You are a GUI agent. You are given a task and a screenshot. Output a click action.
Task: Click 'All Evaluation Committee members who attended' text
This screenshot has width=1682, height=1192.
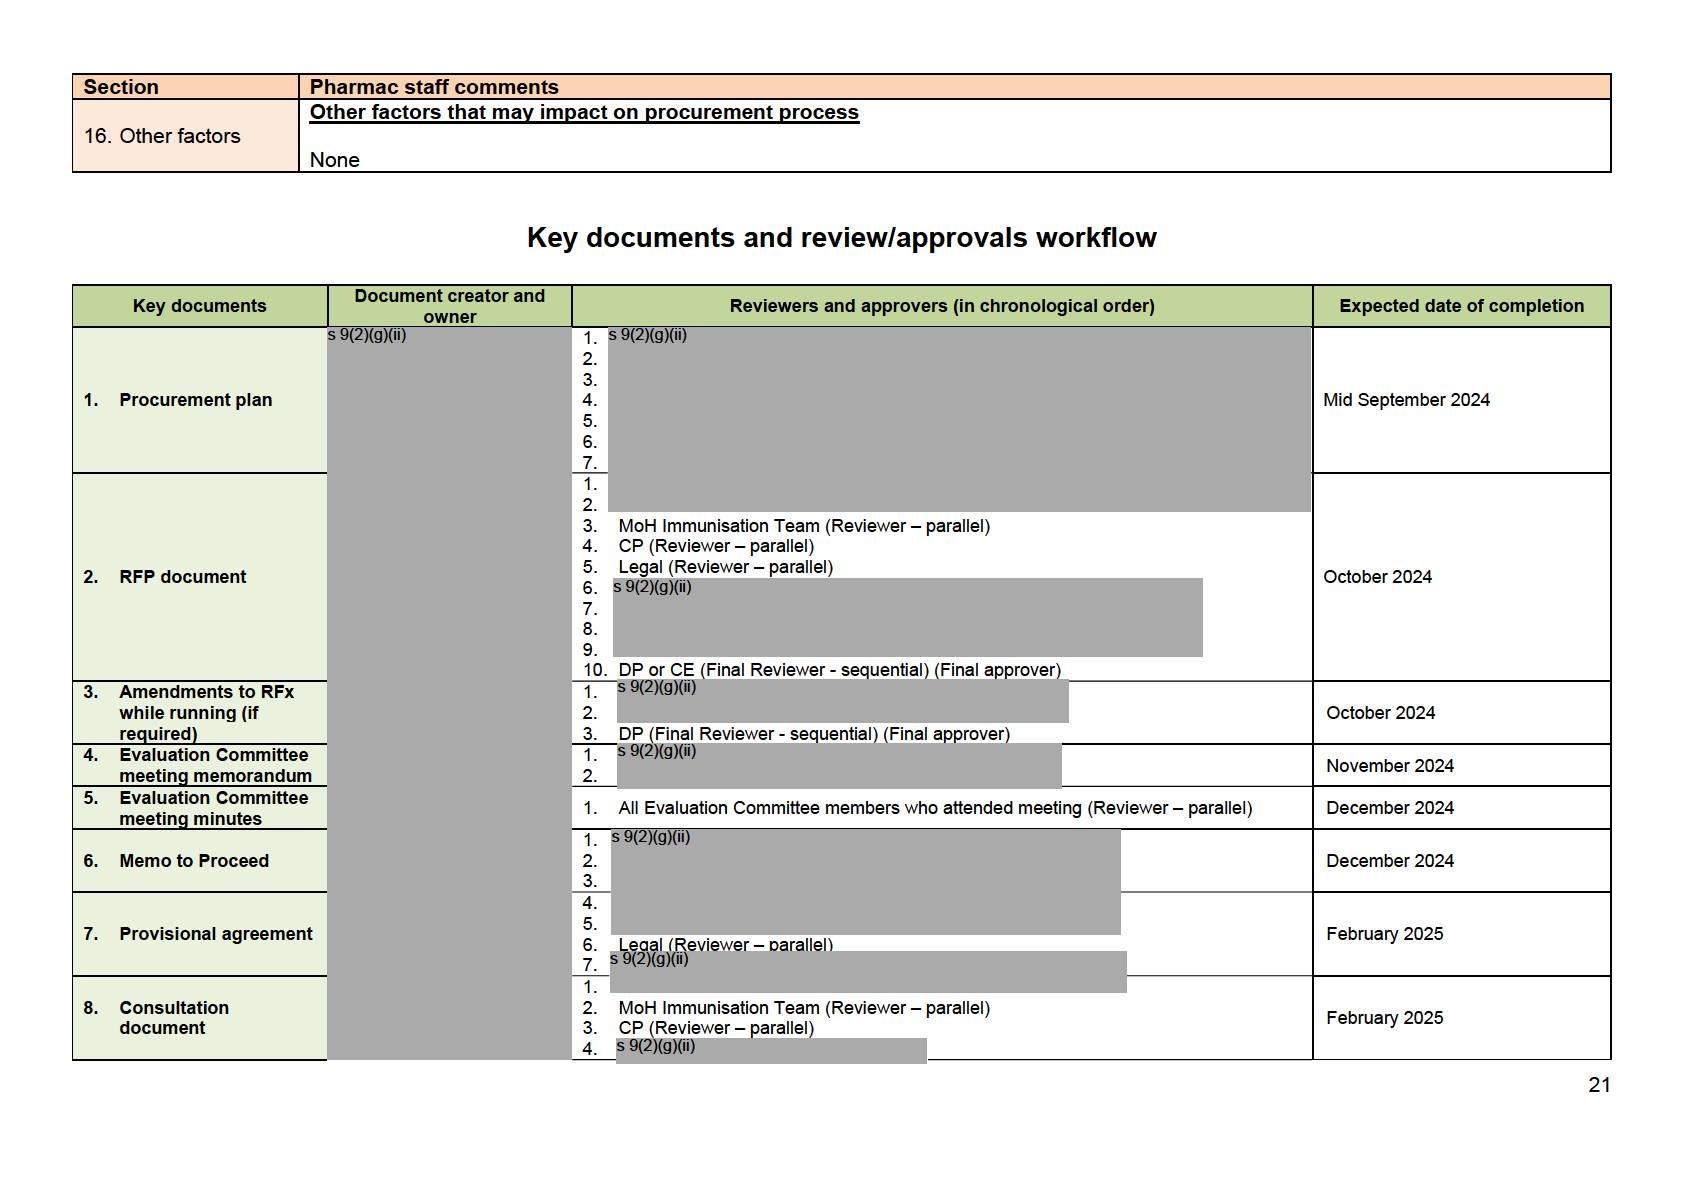point(934,808)
